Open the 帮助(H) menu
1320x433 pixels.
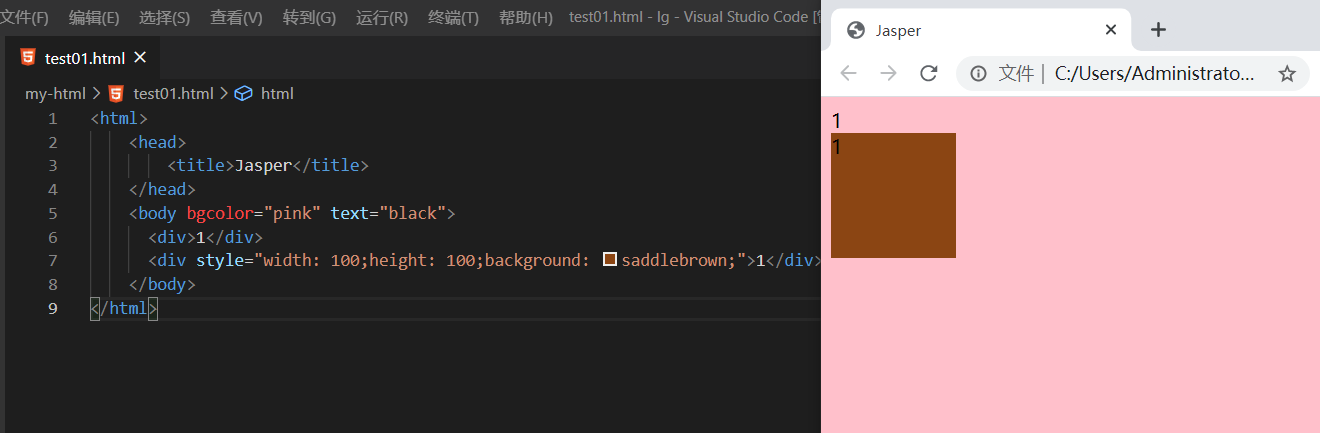pos(525,18)
